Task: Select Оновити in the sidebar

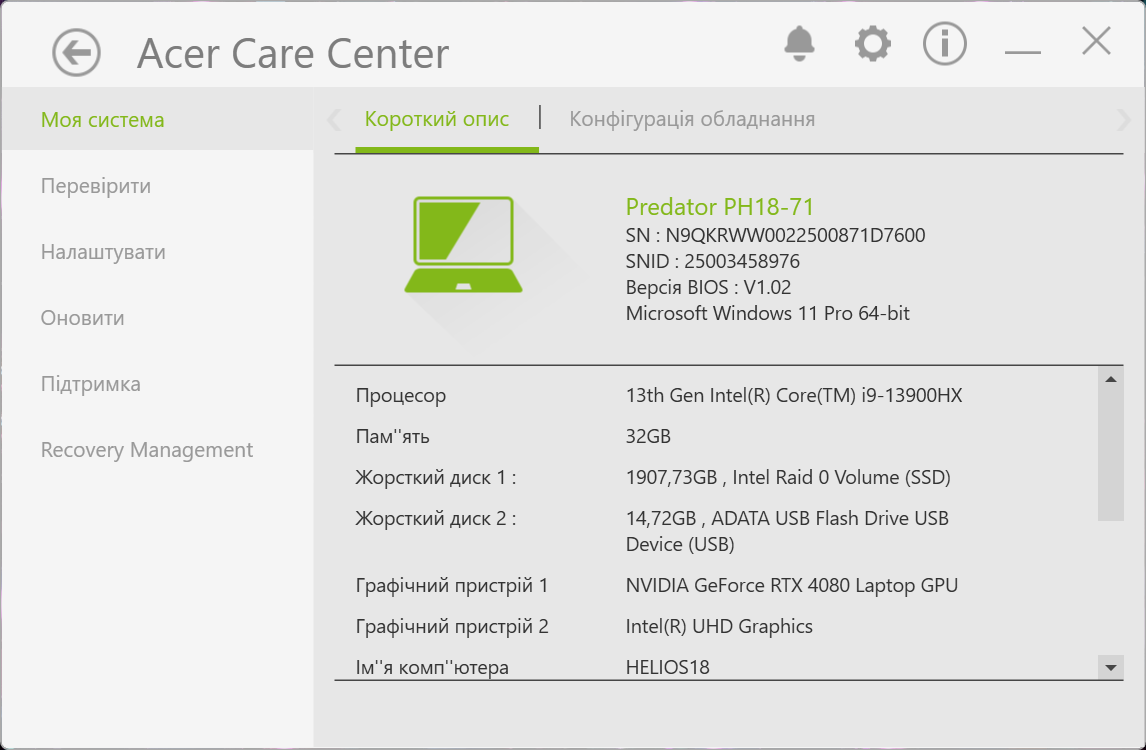Action: tap(83, 318)
